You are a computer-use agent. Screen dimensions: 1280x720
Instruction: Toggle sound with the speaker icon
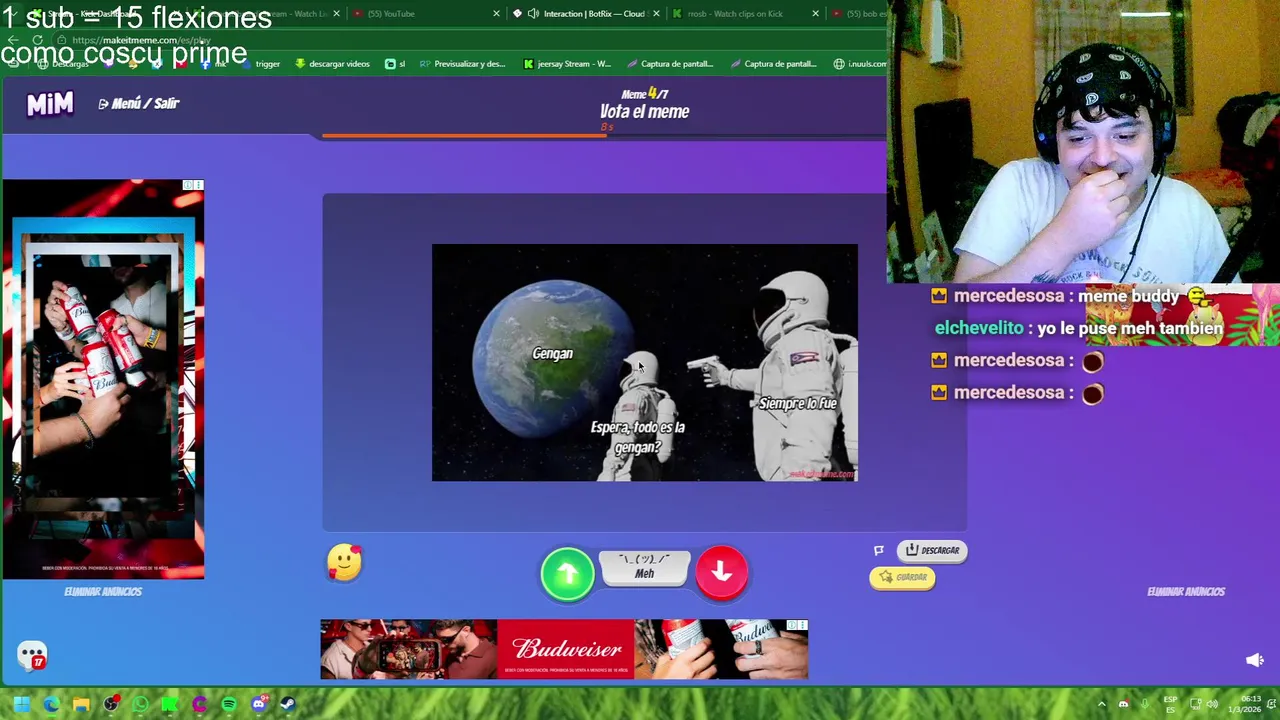click(1255, 660)
